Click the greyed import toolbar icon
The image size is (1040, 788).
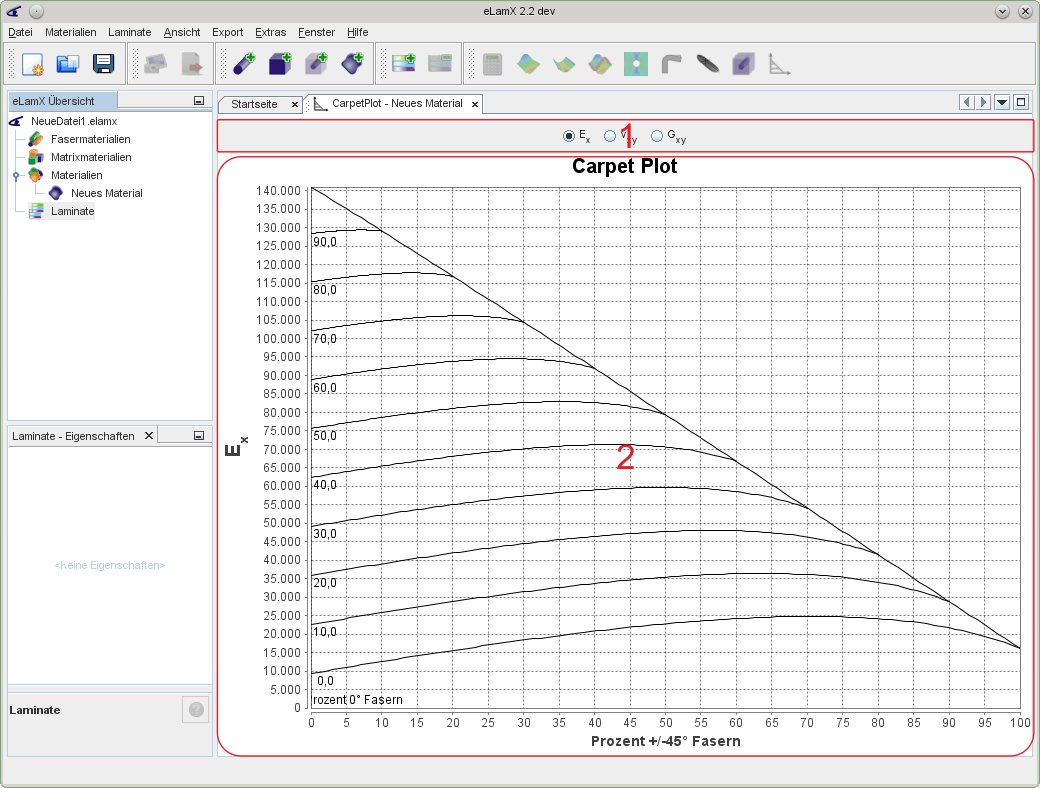click(156, 64)
